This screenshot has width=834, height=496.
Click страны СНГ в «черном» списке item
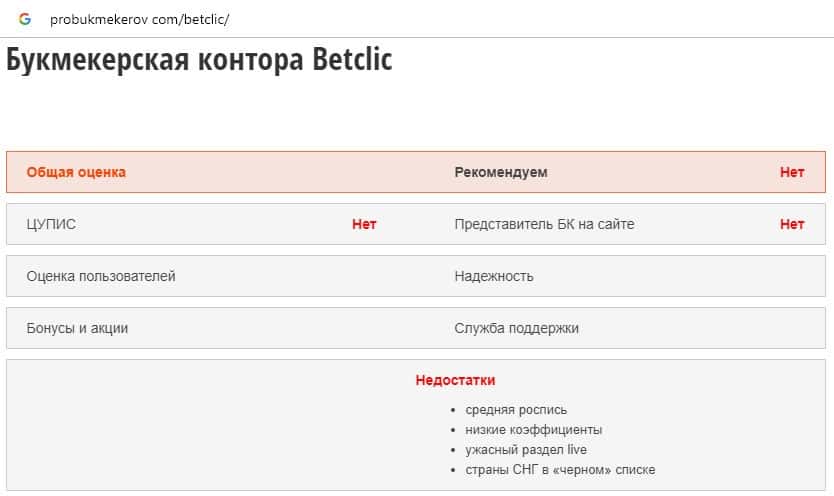(x=560, y=470)
